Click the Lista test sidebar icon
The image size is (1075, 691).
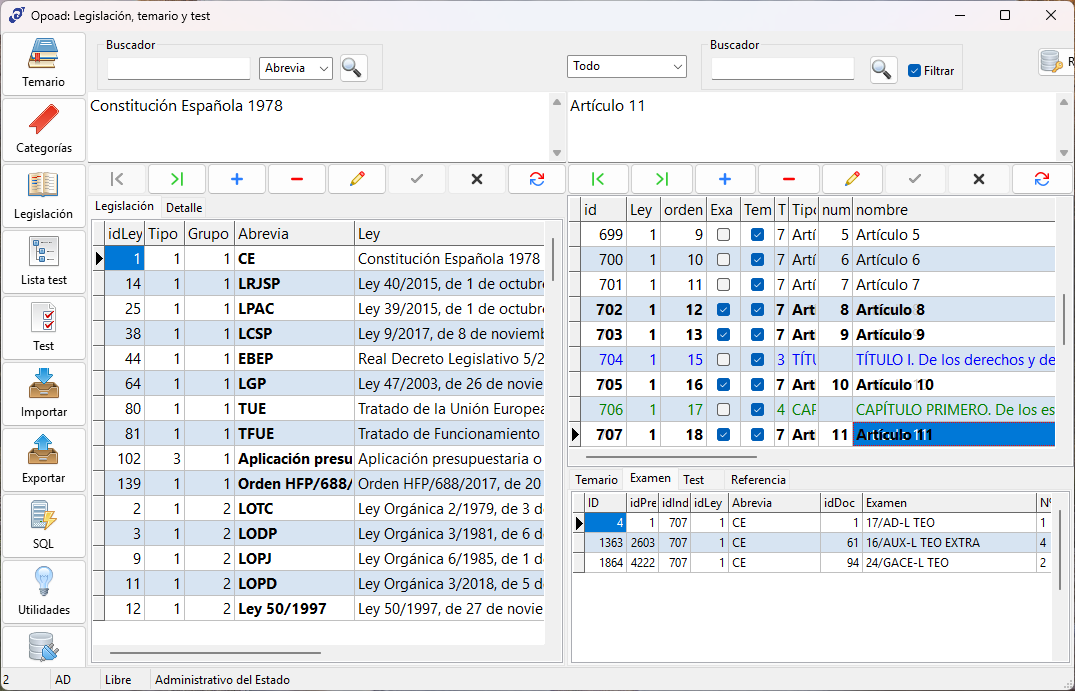44,262
